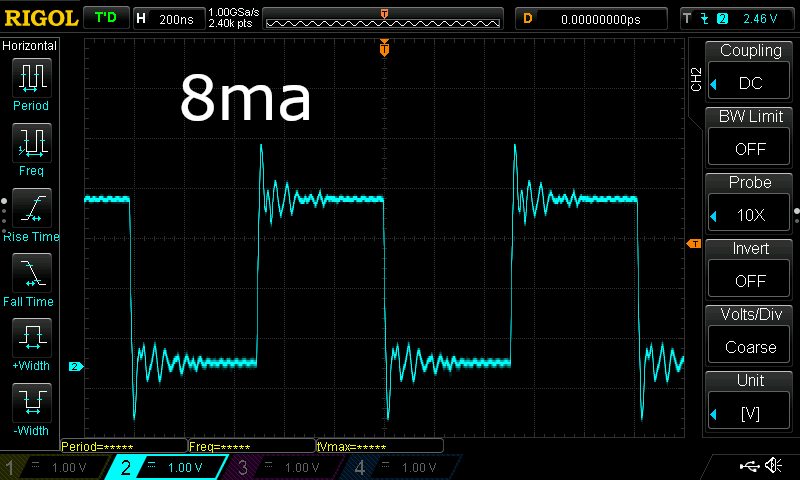Toggle Volts/Div Coarse setting
Image resolution: width=800 pixels, height=480 pixels.
(751, 347)
